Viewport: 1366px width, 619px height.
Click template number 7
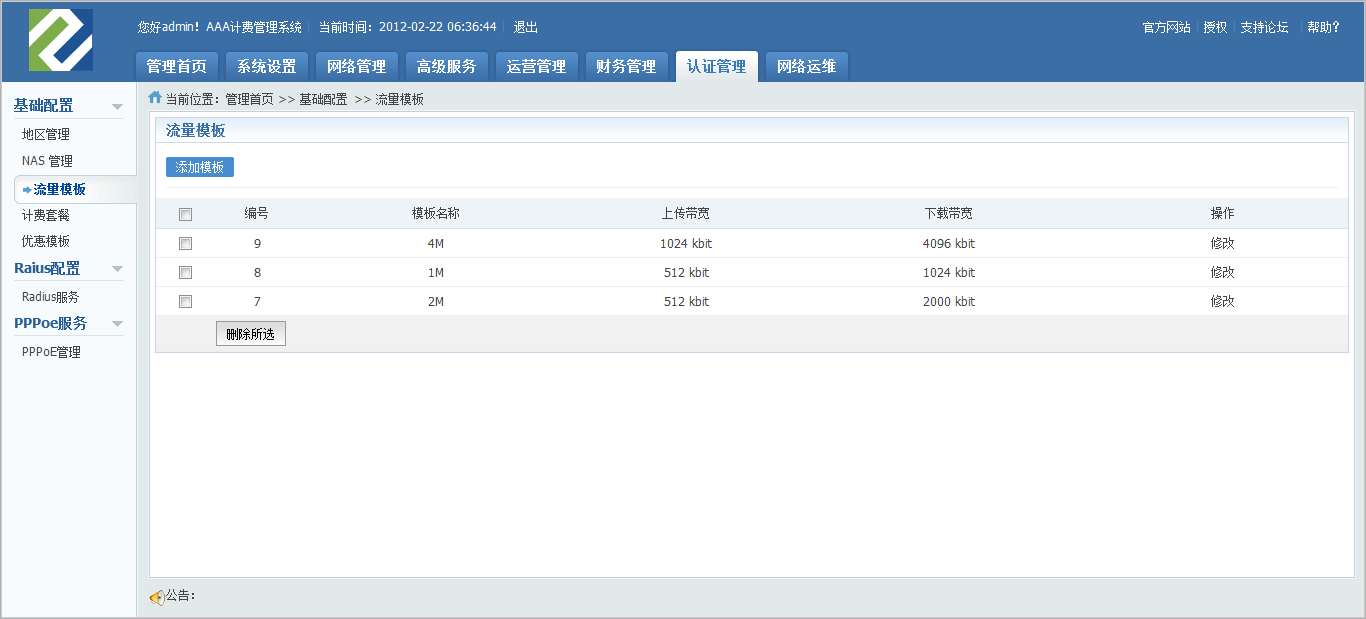click(257, 301)
